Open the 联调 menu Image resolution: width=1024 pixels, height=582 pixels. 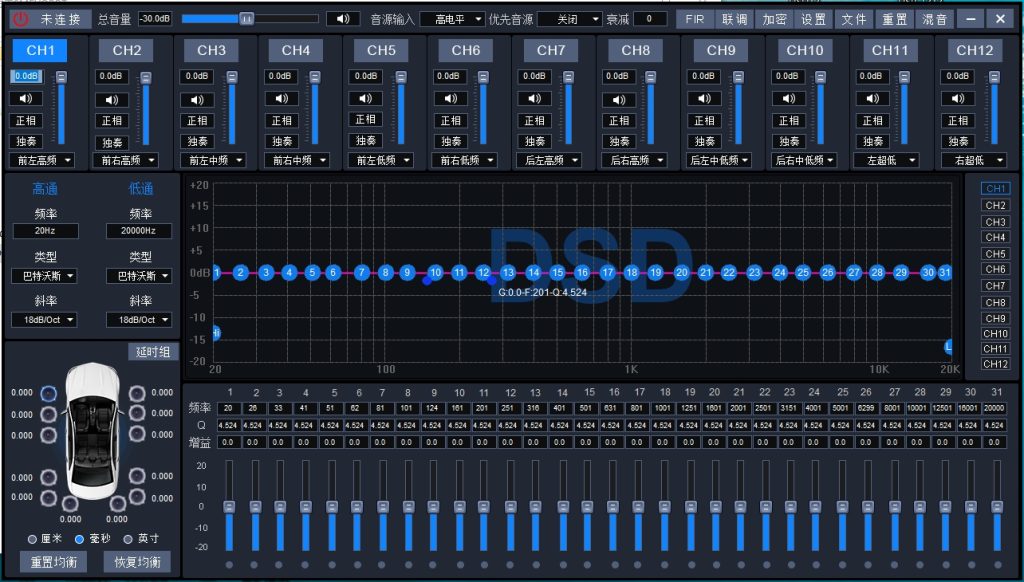pyautogui.click(x=735, y=20)
